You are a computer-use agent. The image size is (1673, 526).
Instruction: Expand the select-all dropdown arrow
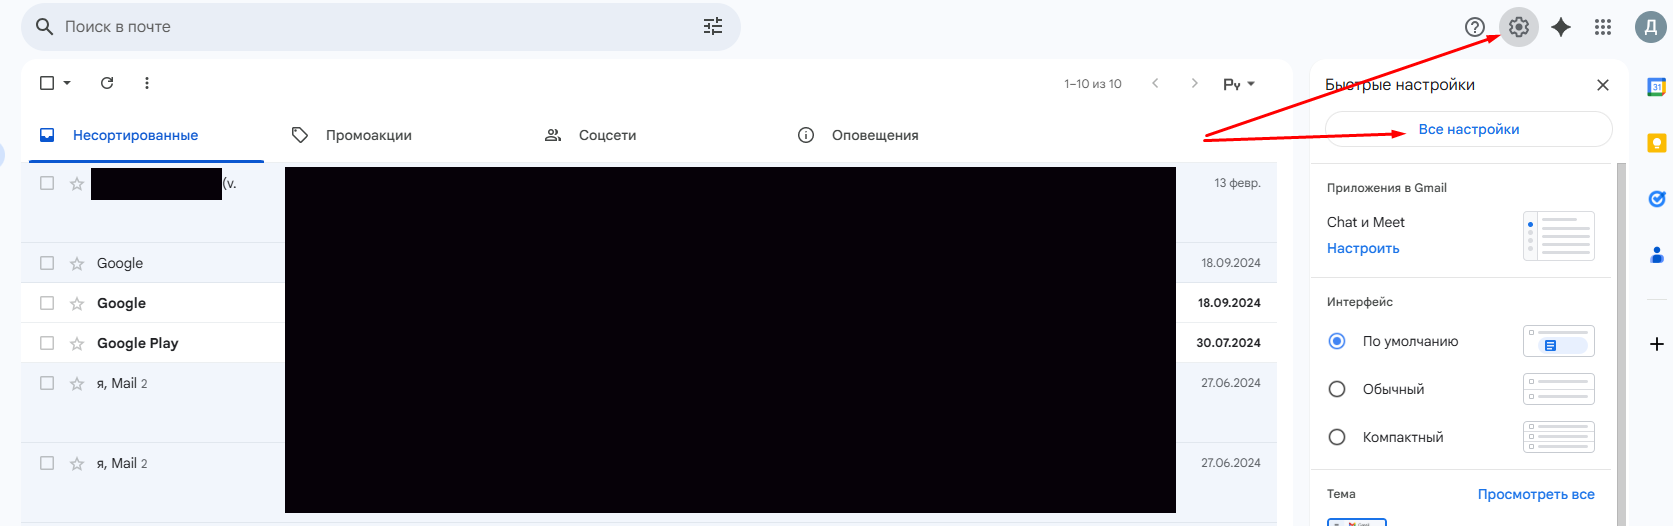(x=67, y=83)
